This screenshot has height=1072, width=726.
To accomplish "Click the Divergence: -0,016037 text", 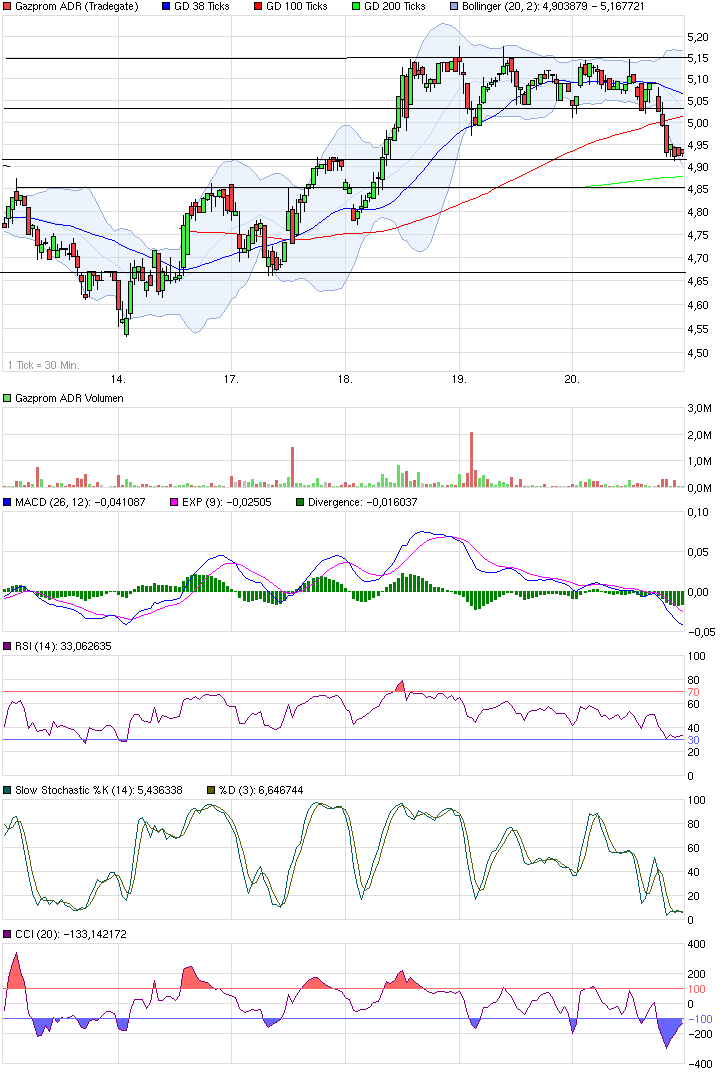I will click(362, 502).
